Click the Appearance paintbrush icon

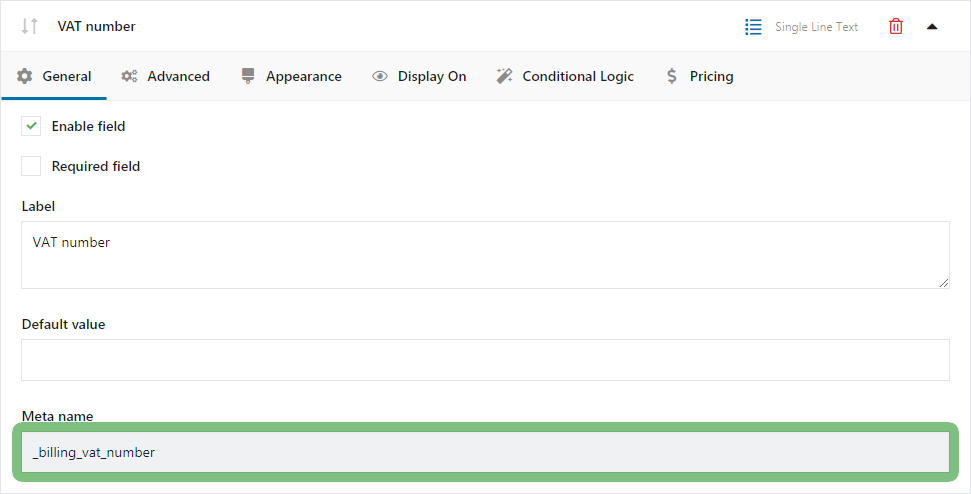point(248,76)
